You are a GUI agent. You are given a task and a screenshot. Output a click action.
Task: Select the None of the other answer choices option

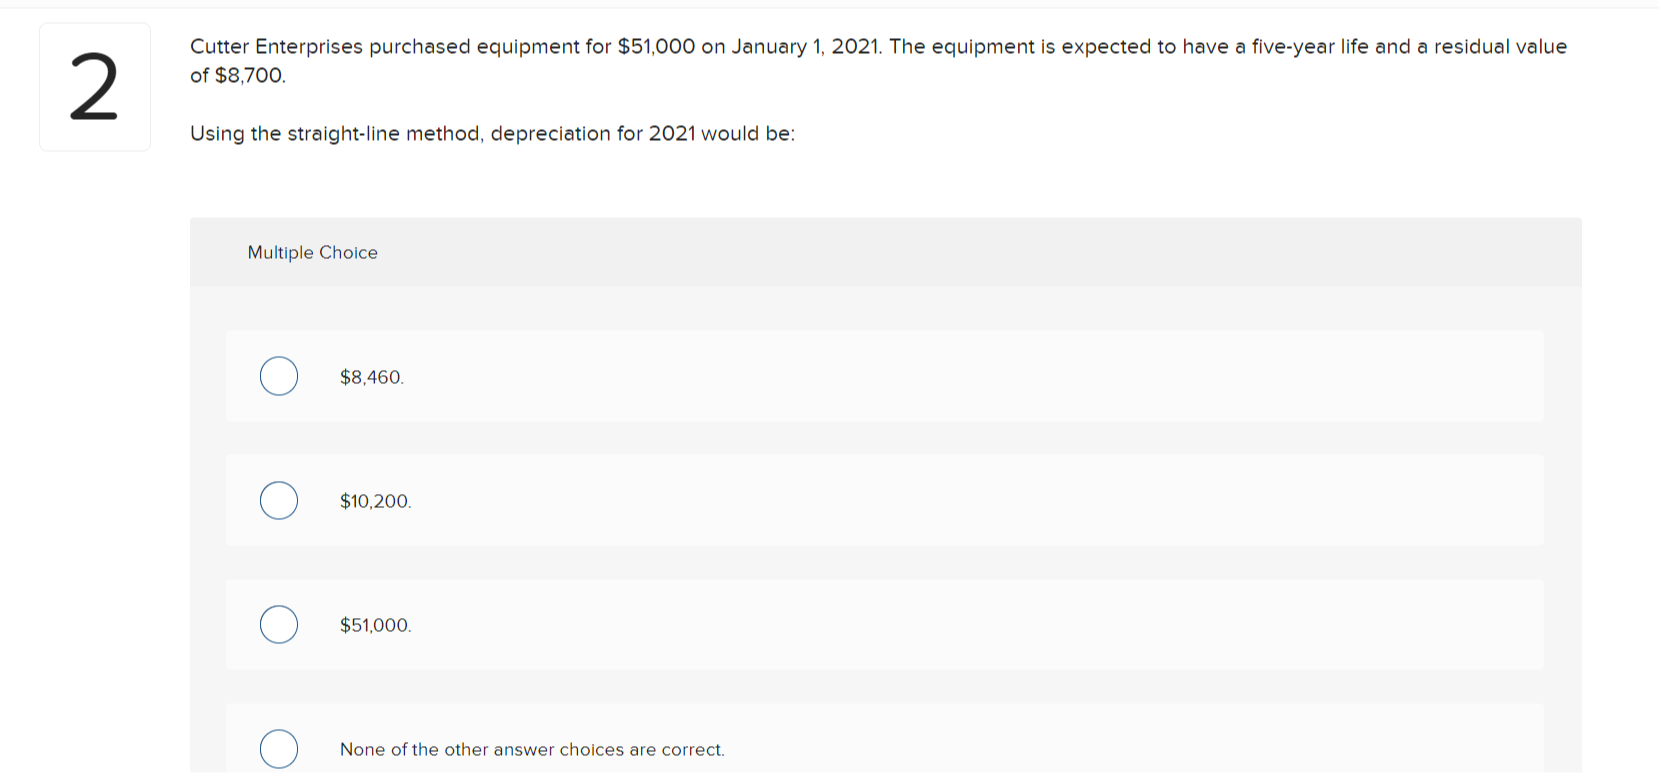click(x=278, y=748)
